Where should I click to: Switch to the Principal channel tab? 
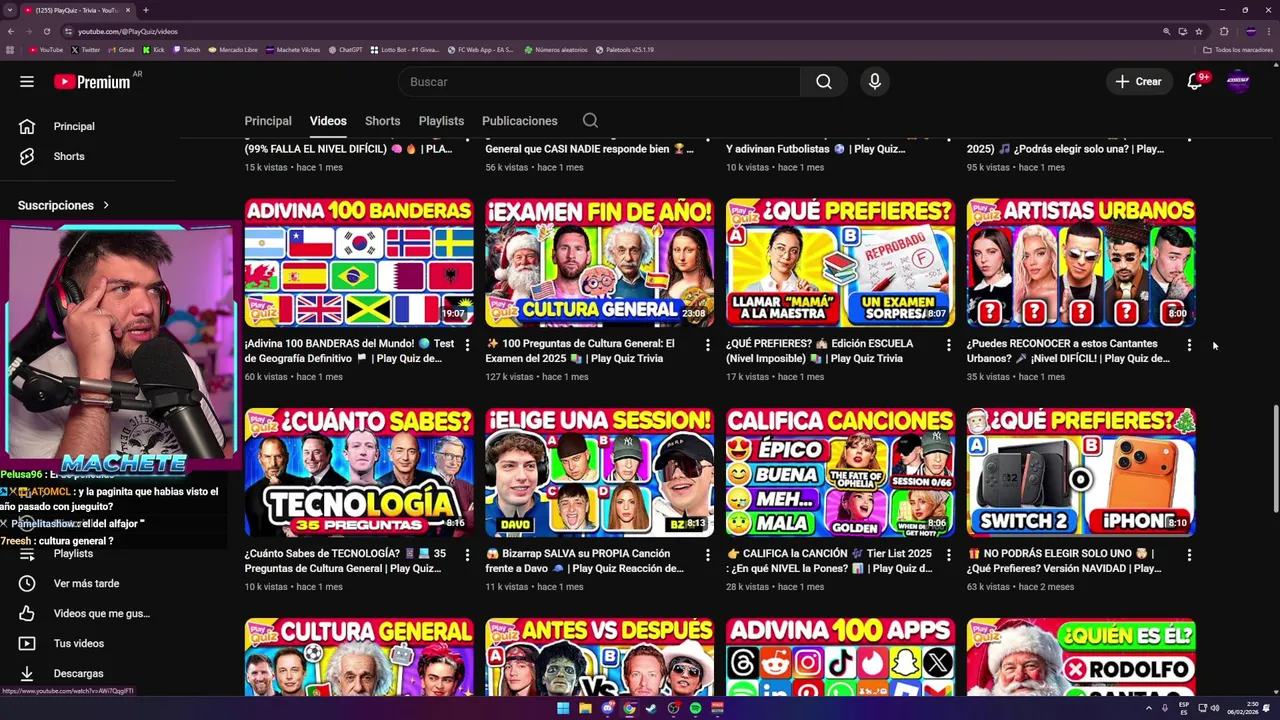[268, 121]
